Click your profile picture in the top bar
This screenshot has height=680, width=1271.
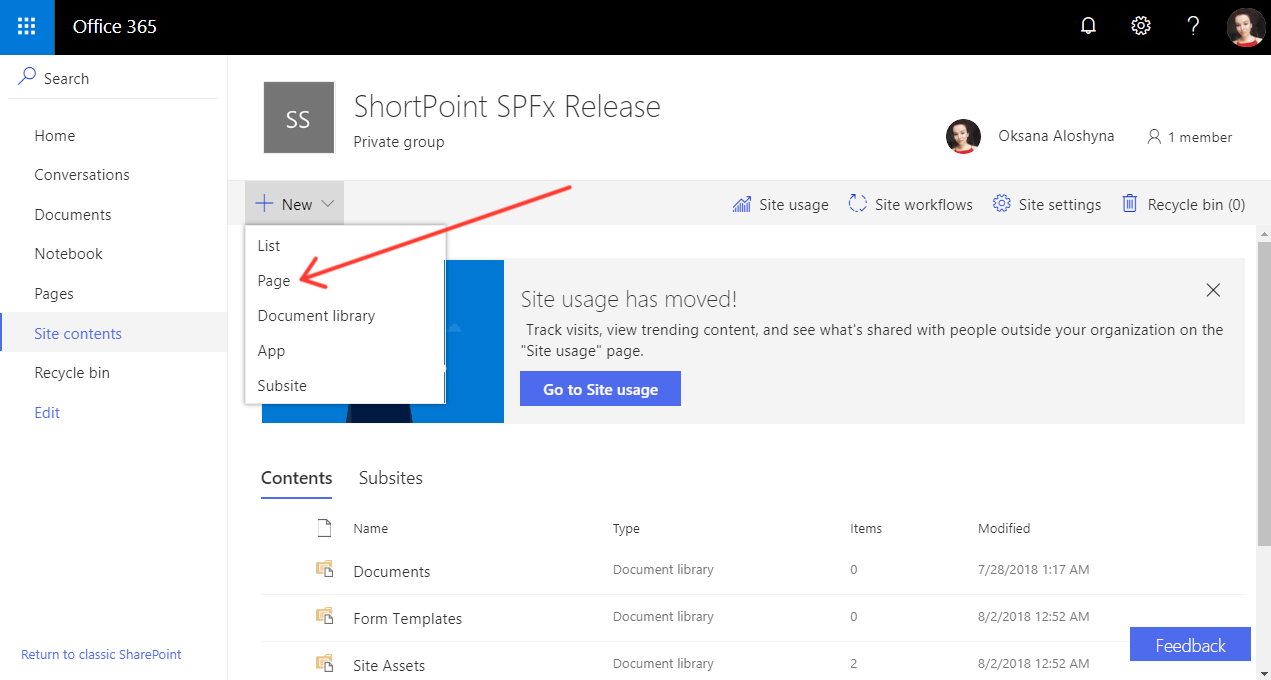[x=1245, y=27]
